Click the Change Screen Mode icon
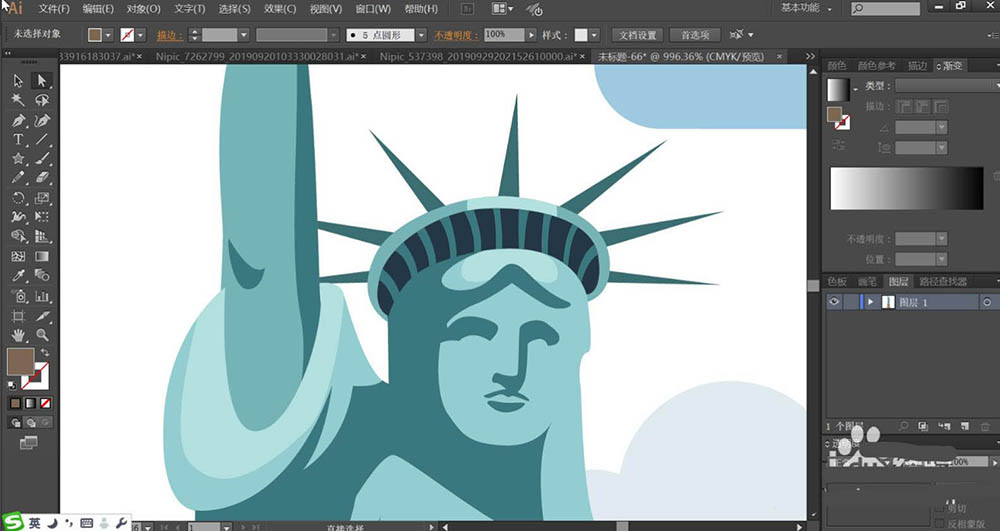Screen dimensions: 1000x531 click(28, 442)
